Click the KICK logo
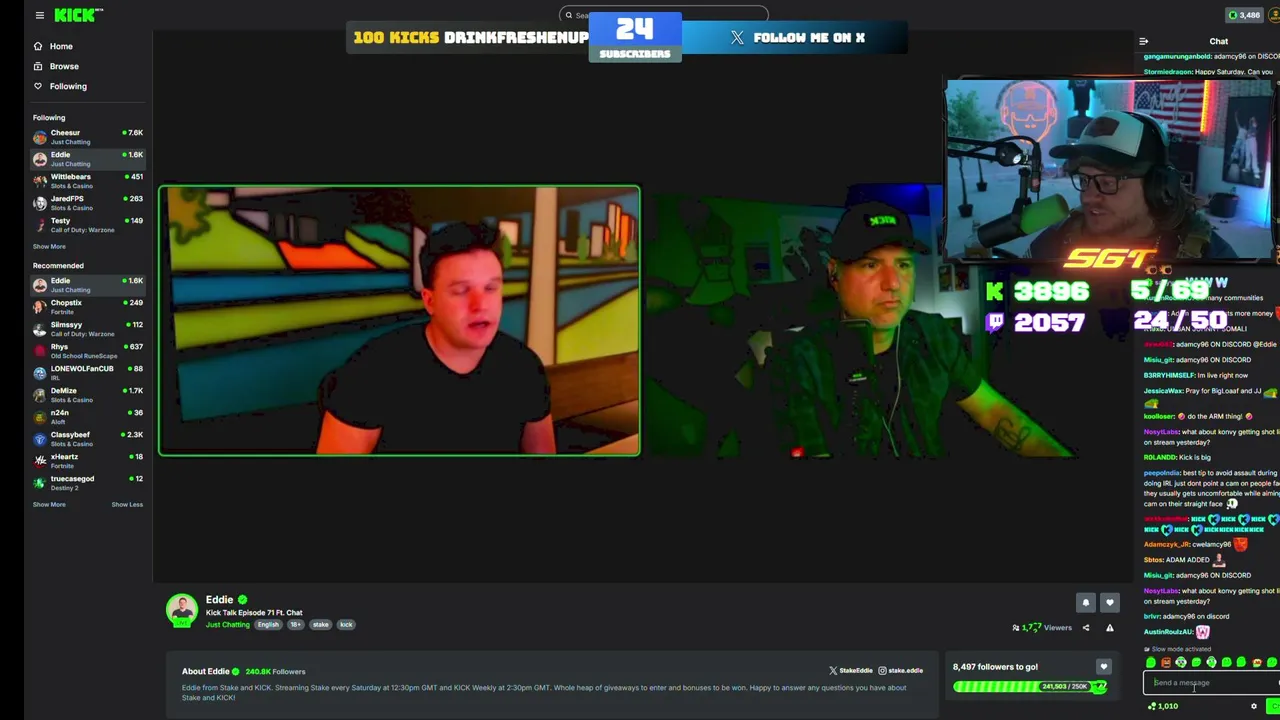 pos(77,15)
